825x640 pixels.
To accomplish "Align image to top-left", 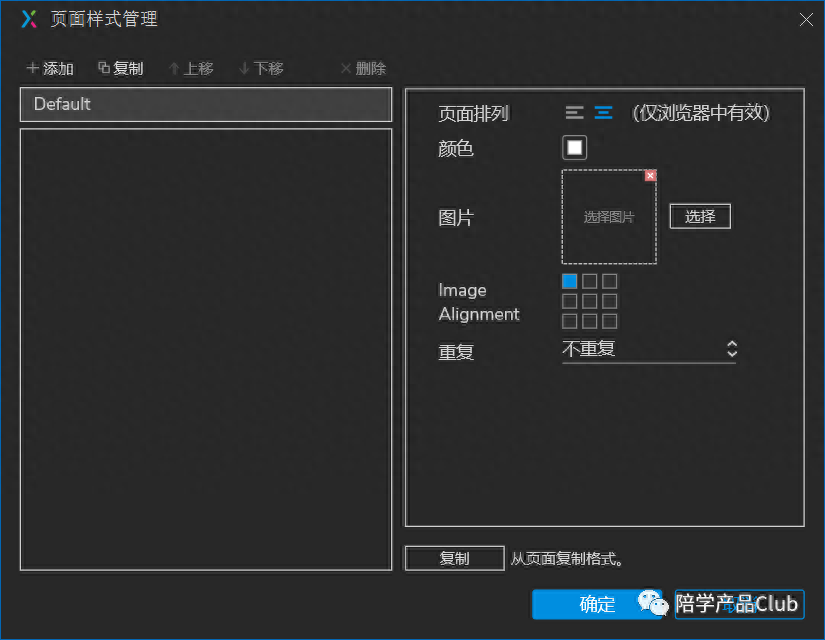I will [569, 281].
